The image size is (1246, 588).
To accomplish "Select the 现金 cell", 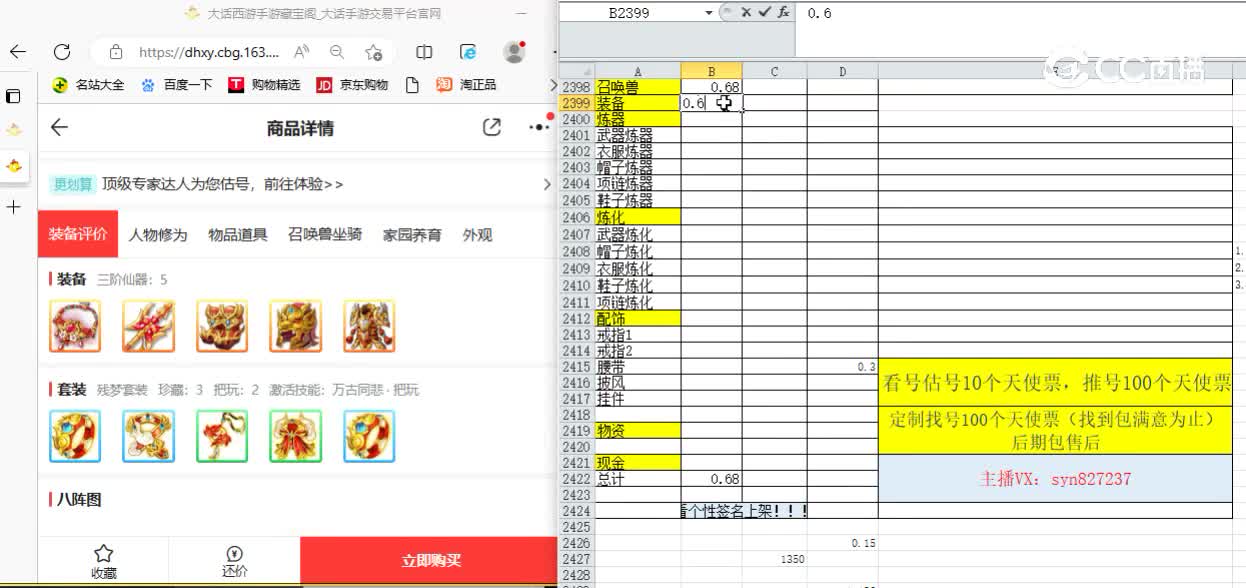I will coord(637,463).
